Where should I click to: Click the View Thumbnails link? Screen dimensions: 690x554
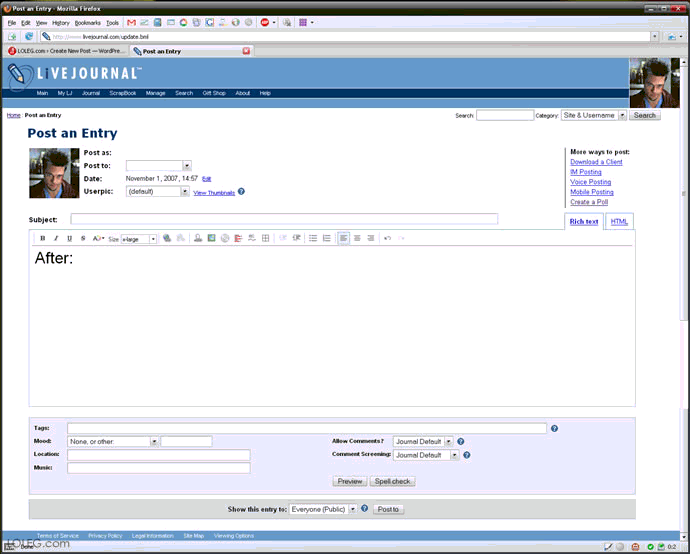(214, 193)
